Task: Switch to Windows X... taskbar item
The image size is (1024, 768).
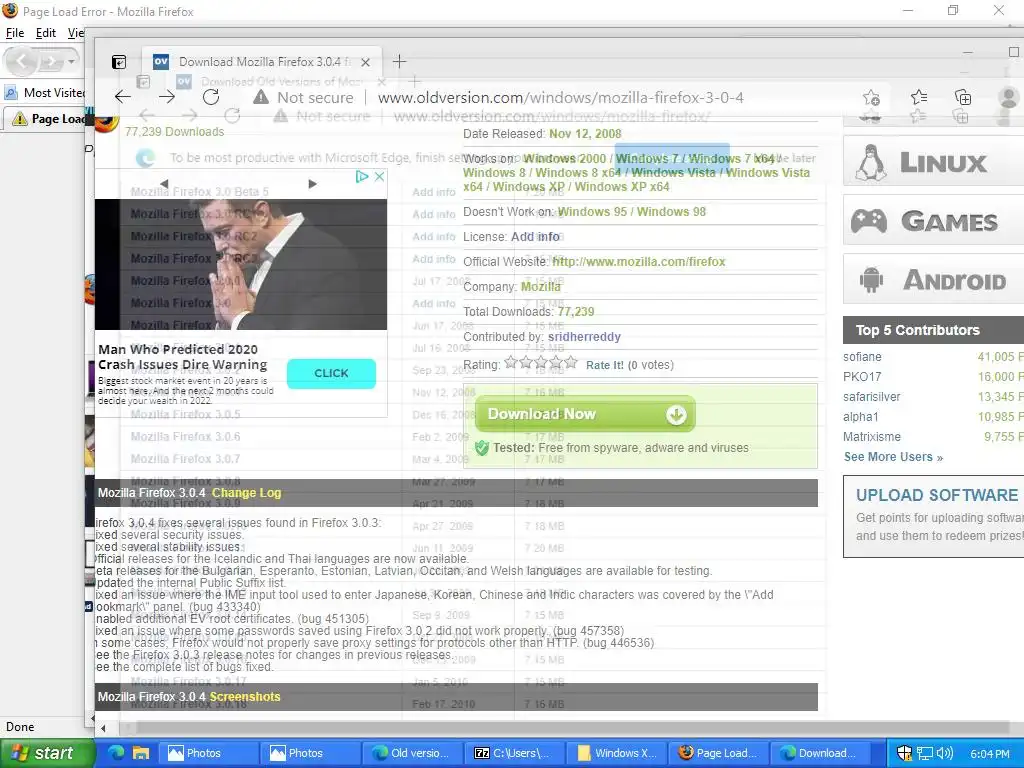Action: pyautogui.click(x=616, y=753)
